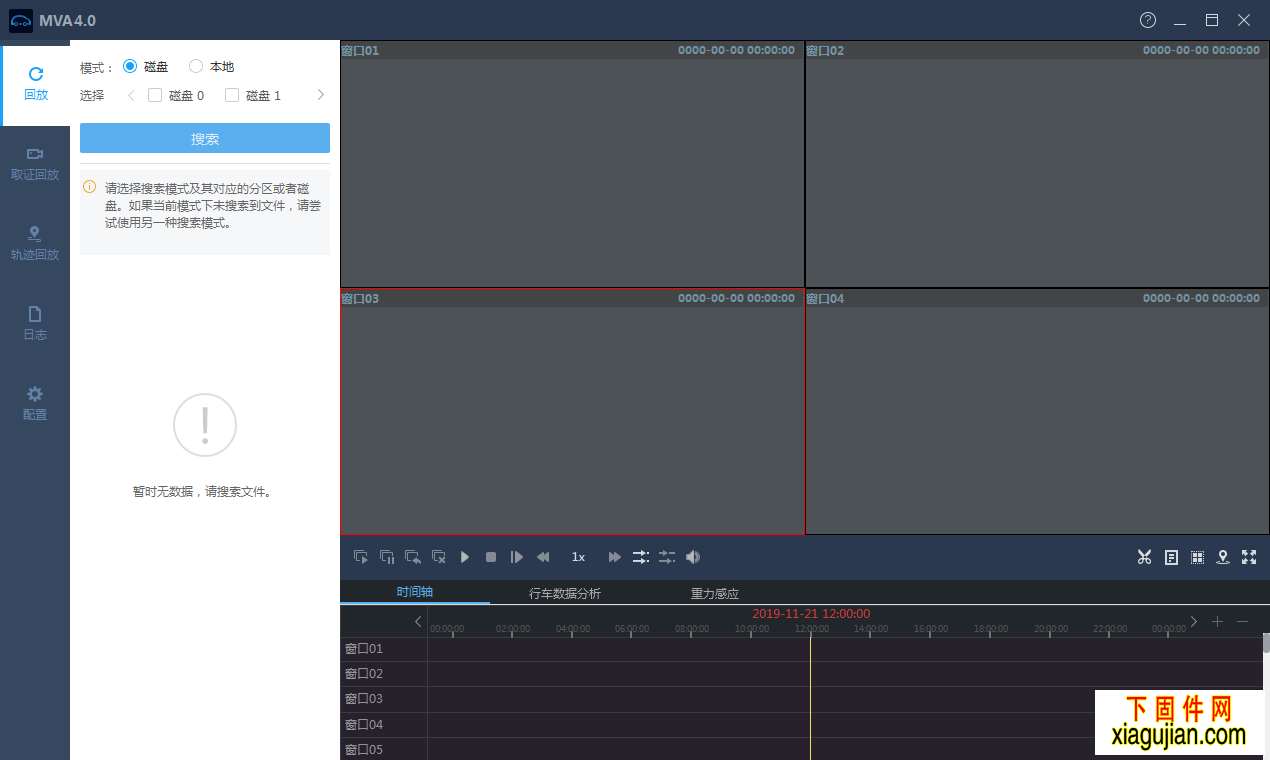The image size is (1270, 760).
Task: Select video window 窗口01
Action: point(572,165)
